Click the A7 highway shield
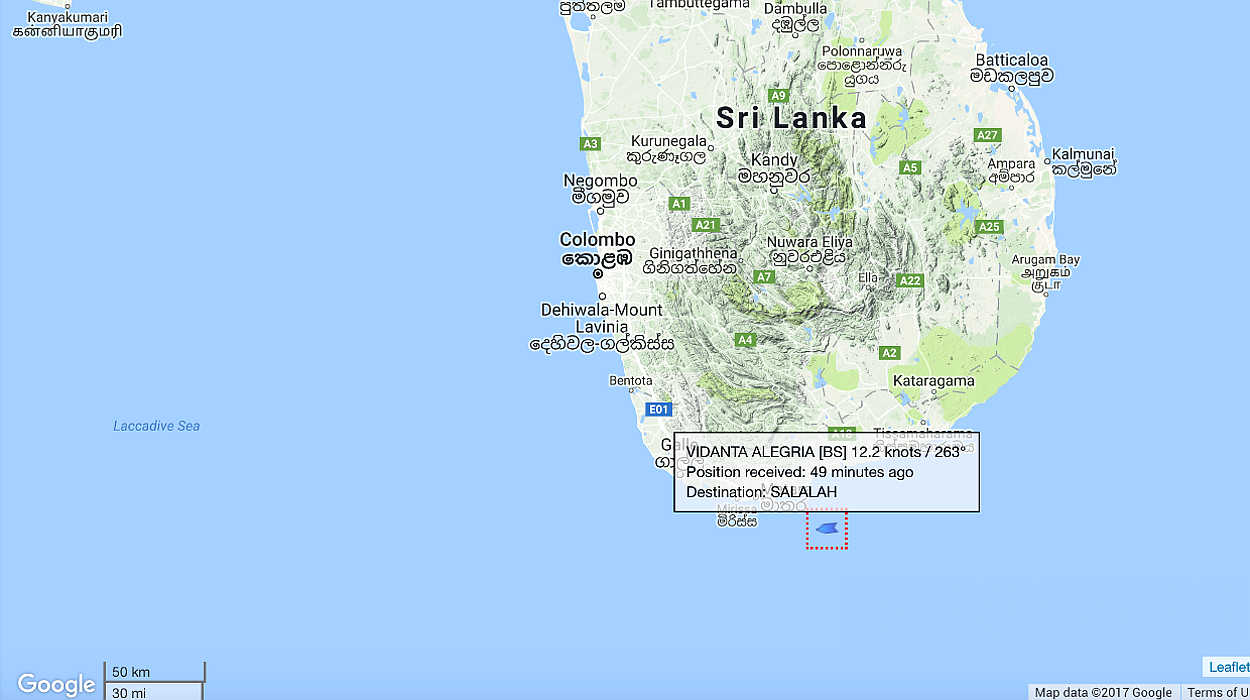 tap(764, 277)
